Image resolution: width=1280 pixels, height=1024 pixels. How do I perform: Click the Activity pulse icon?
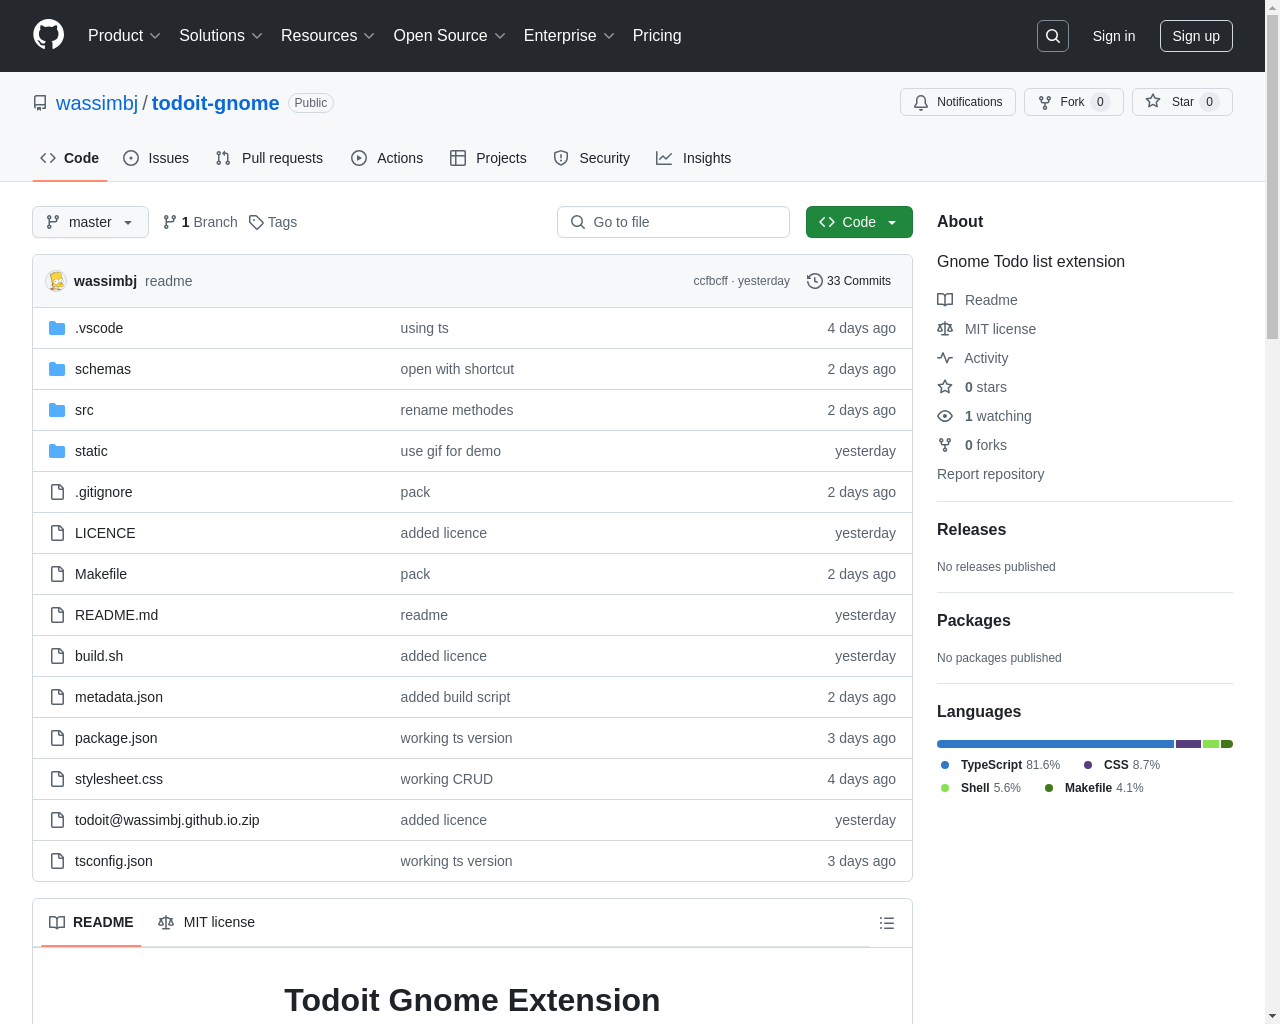[945, 358]
